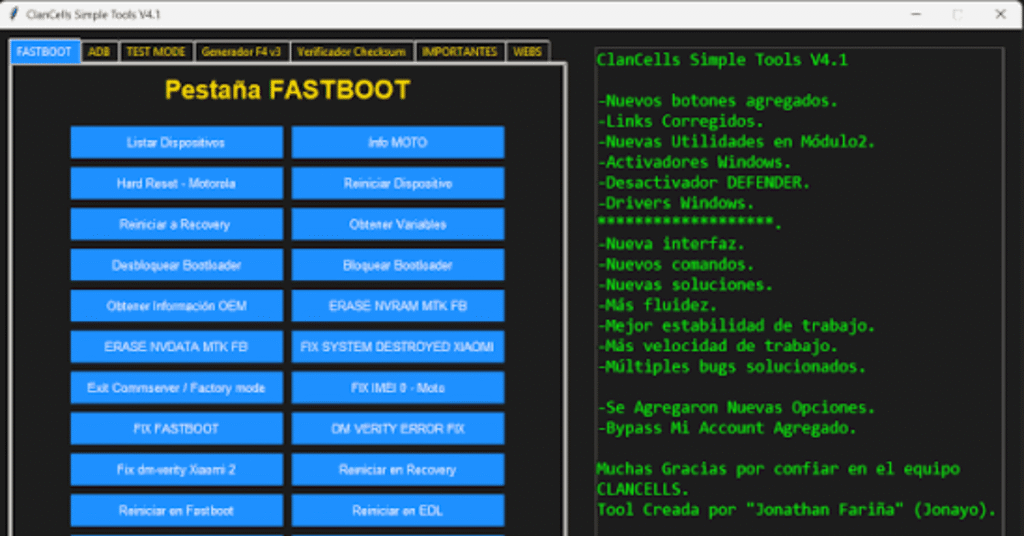Image resolution: width=1024 pixels, height=536 pixels.
Task: Click '-Activadores Windows.' line
Action: click(x=694, y=162)
